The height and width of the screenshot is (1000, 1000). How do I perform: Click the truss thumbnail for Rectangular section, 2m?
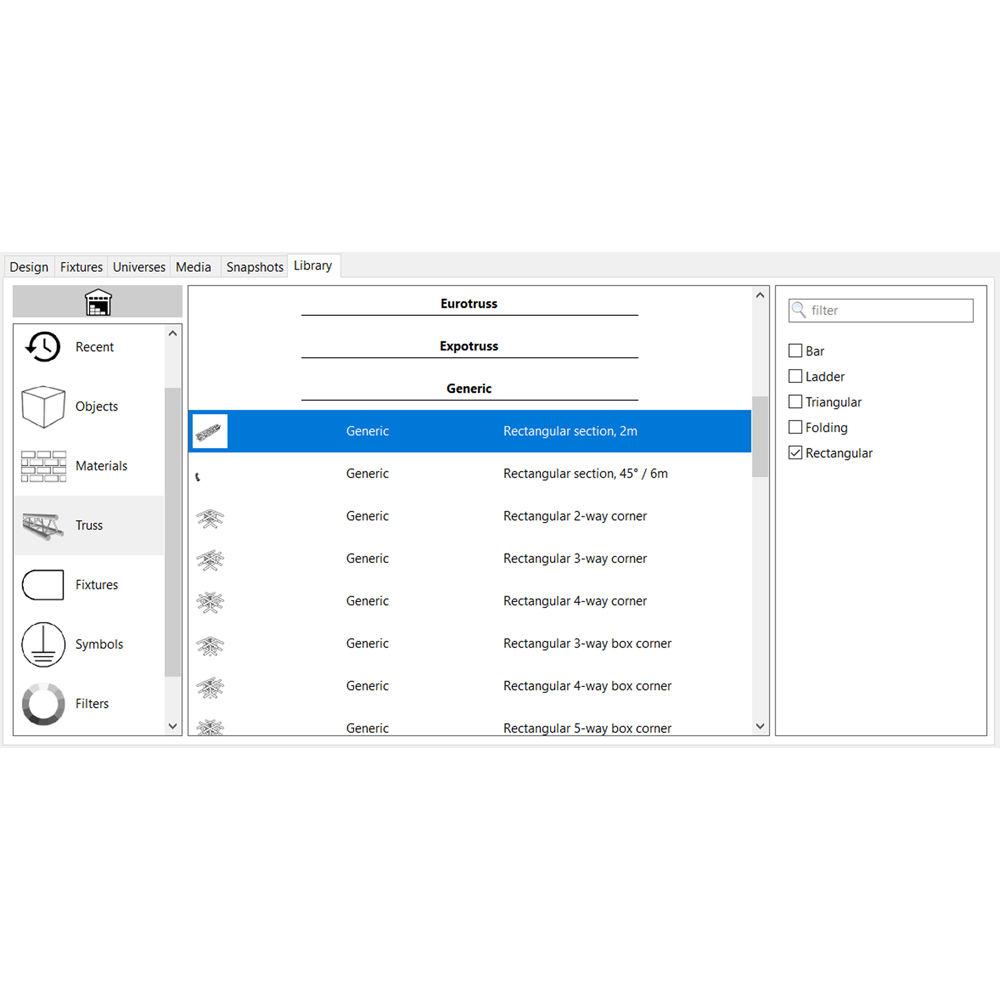click(209, 431)
